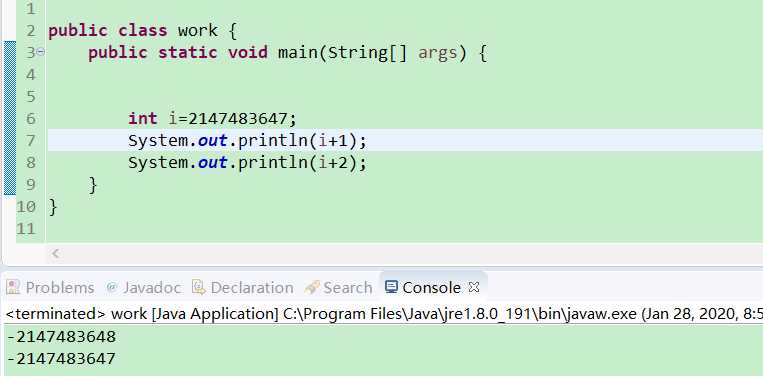Click the terminated work launch description
Screen dimensions: 763x376
click(x=384, y=314)
